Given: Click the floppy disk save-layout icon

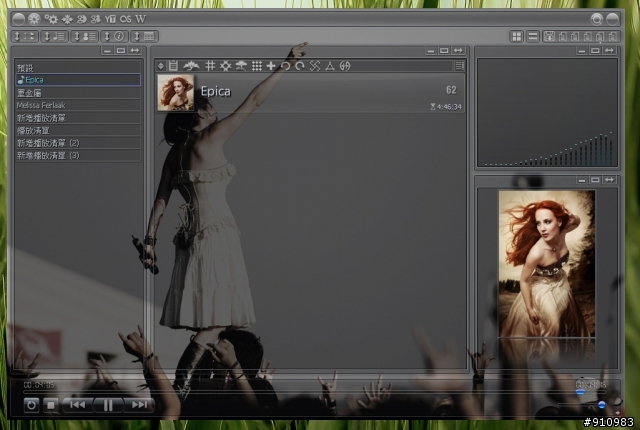Looking at the screenshot, I should 549,37.
